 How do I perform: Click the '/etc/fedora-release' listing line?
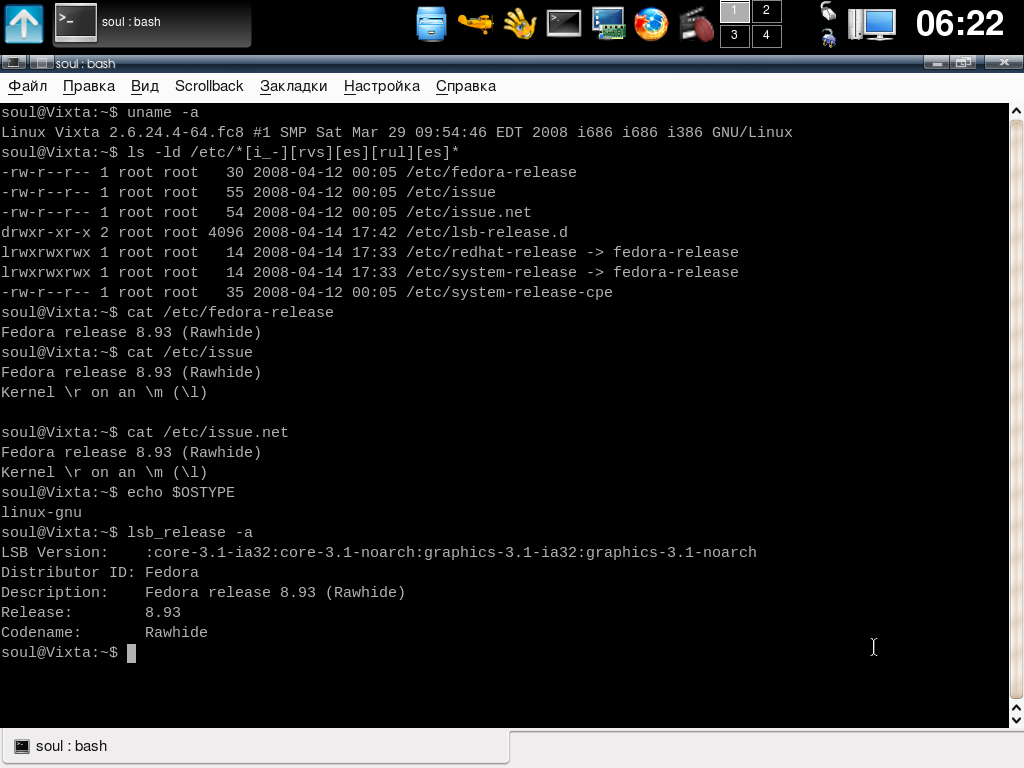(289, 172)
